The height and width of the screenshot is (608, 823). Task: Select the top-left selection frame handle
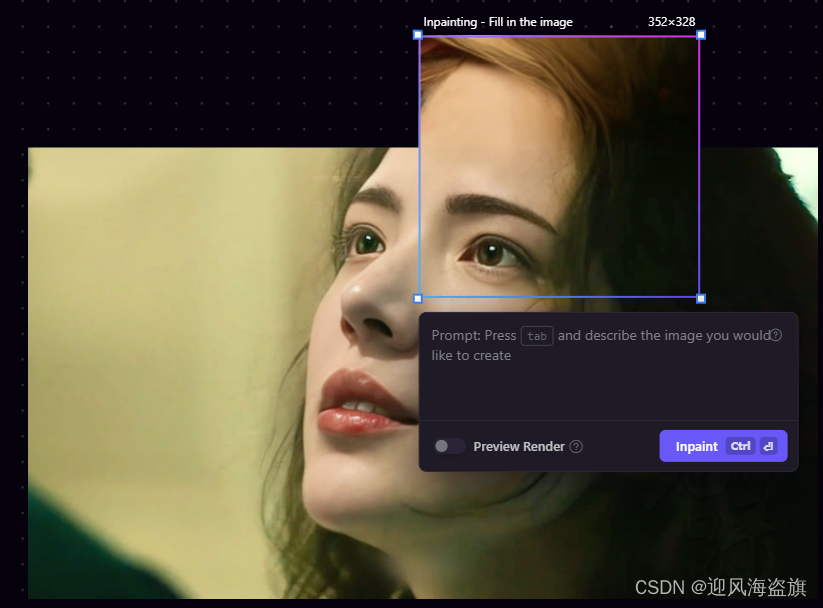(x=418, y=35)
